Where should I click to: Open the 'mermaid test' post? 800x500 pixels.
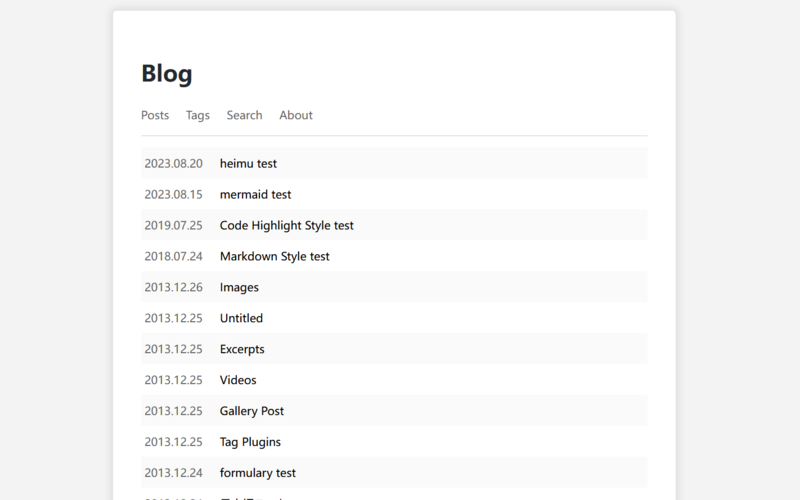(x=255, y=194)
